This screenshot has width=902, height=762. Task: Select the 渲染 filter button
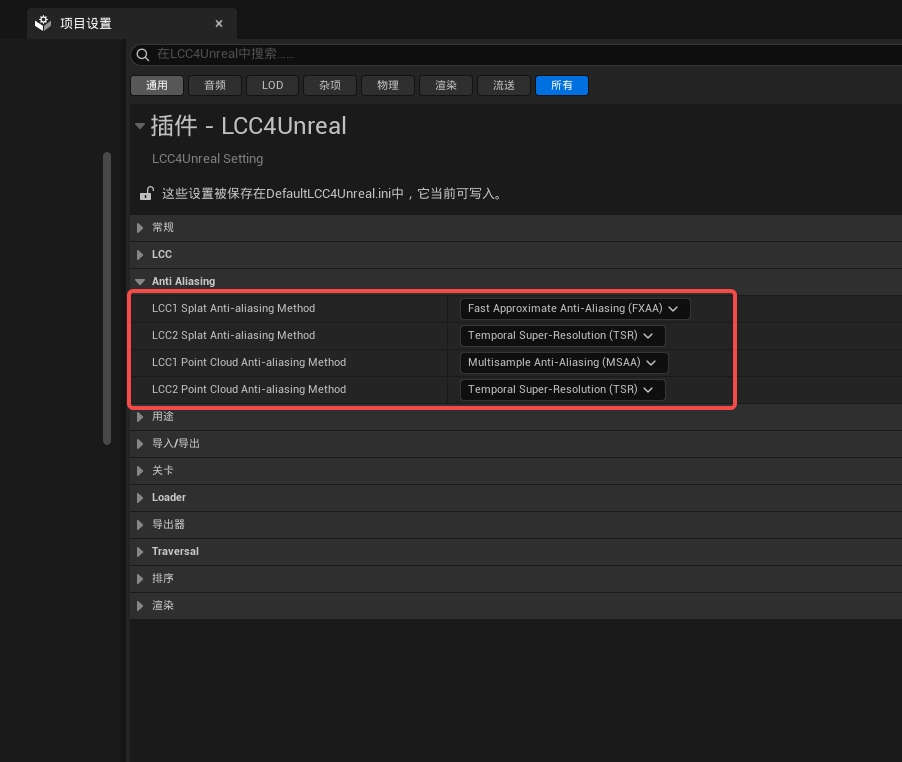click(446, 85)
